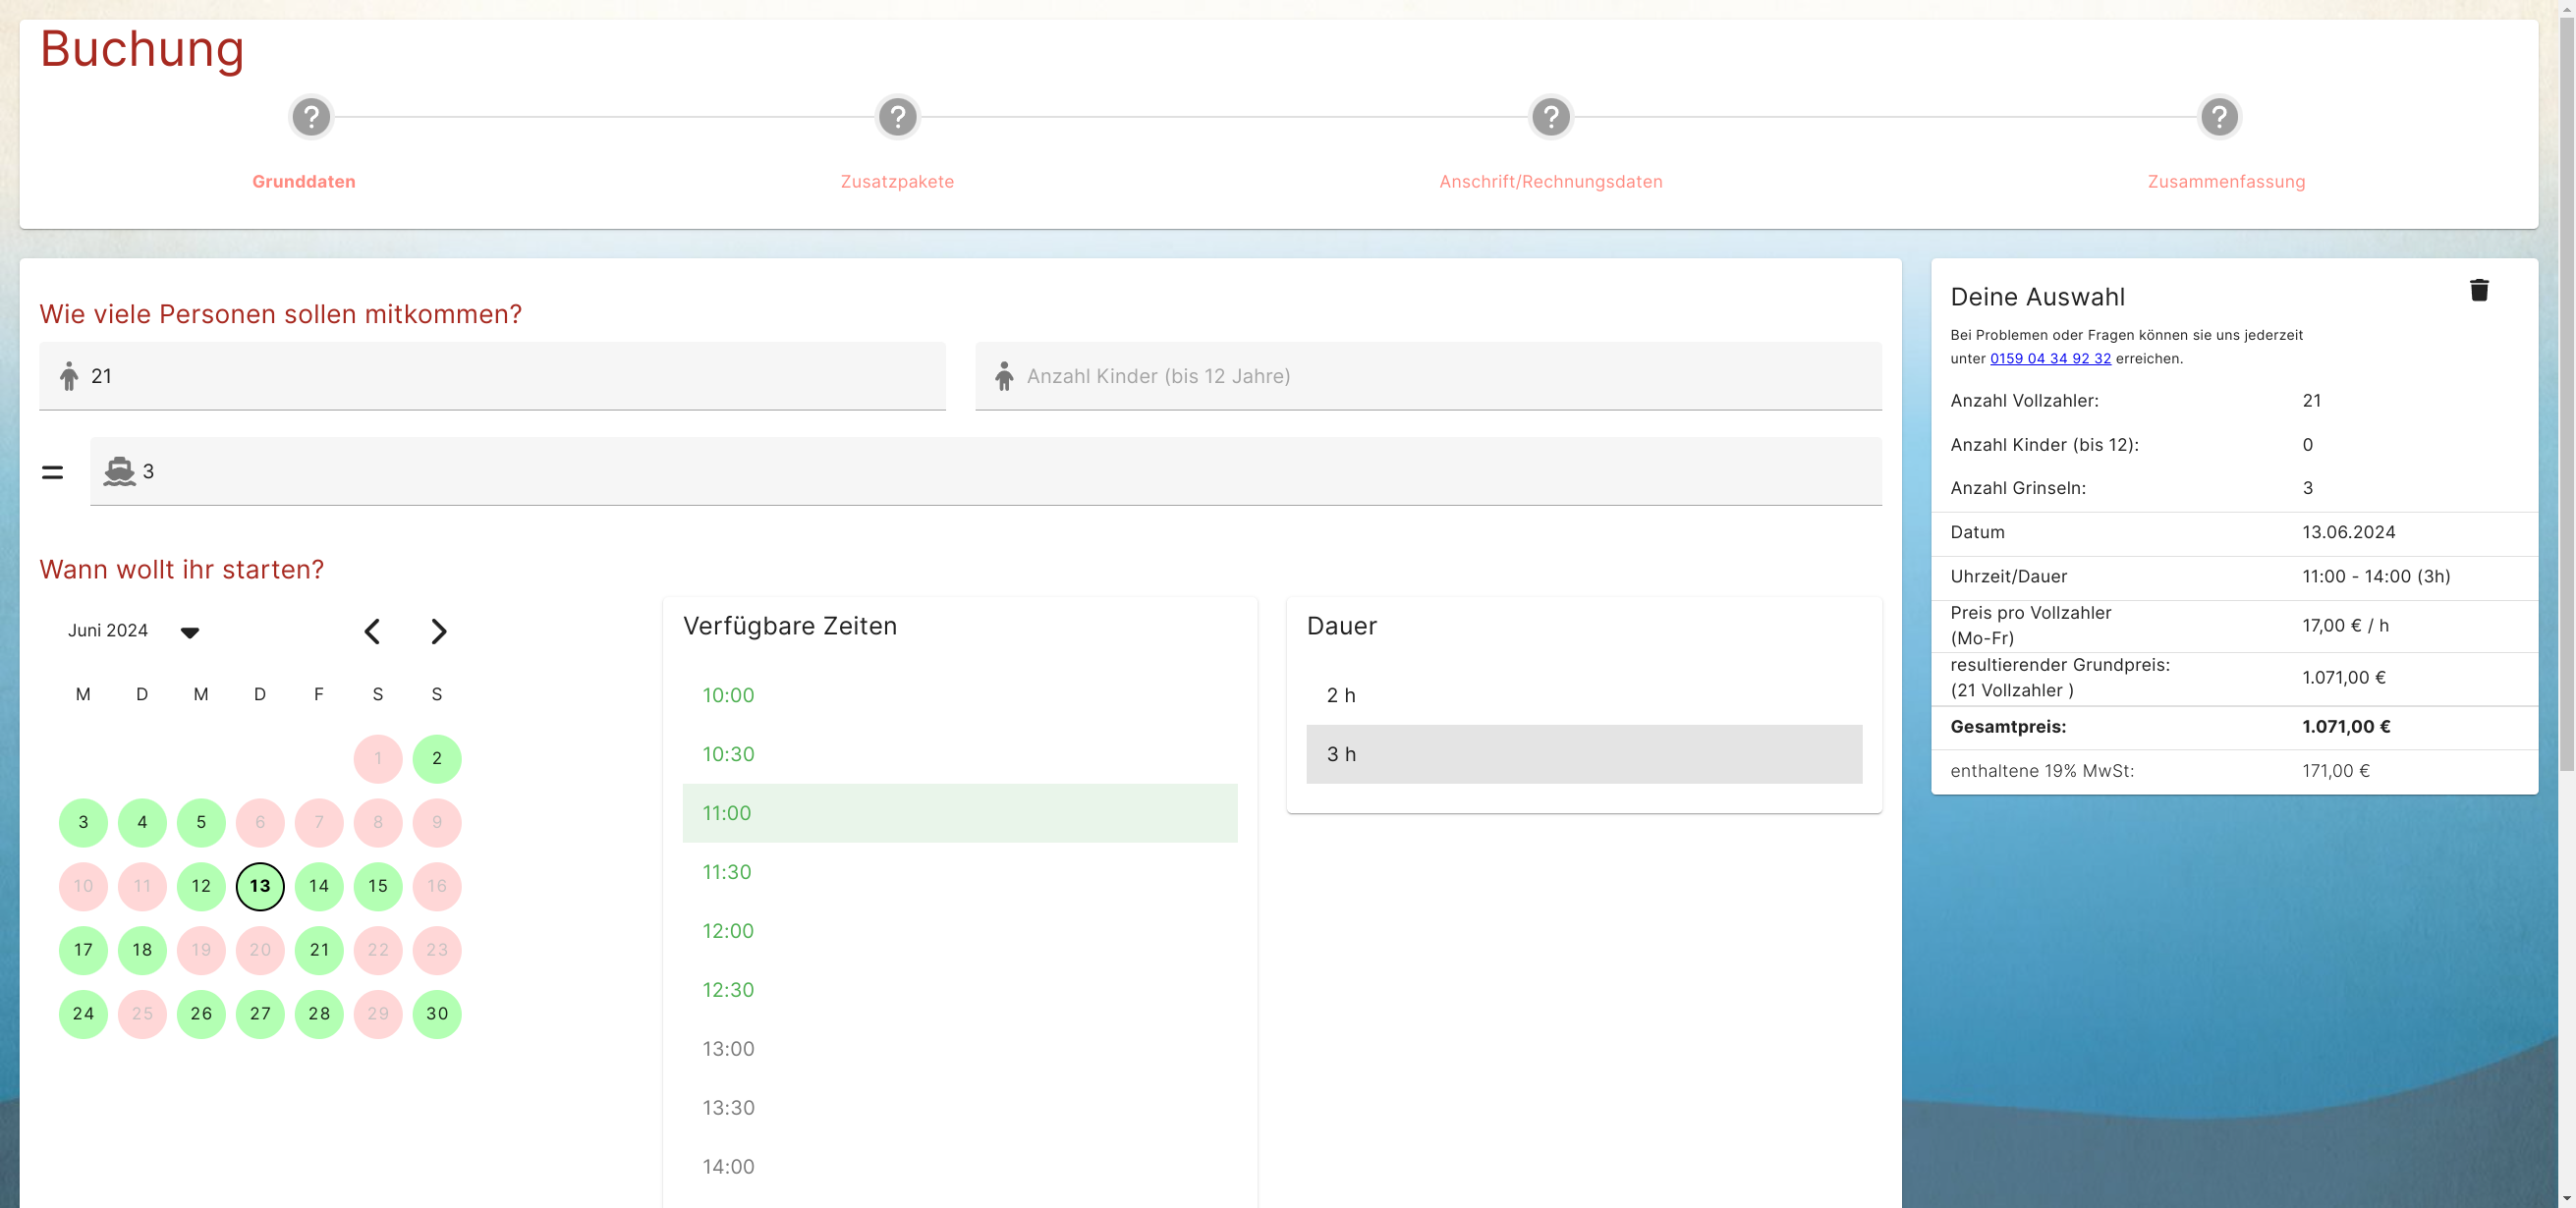The height and width of the screenshot is (1208, 2576).
Task: Go to previous month with left chevron
Action: point(372,631)
